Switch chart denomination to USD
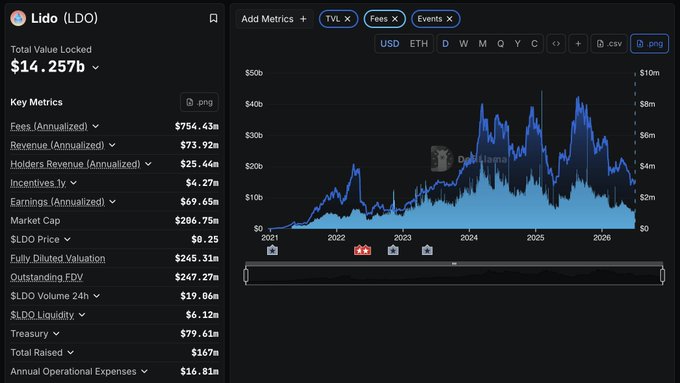This screenshot has height=383, width=680. tap(389, 44)
